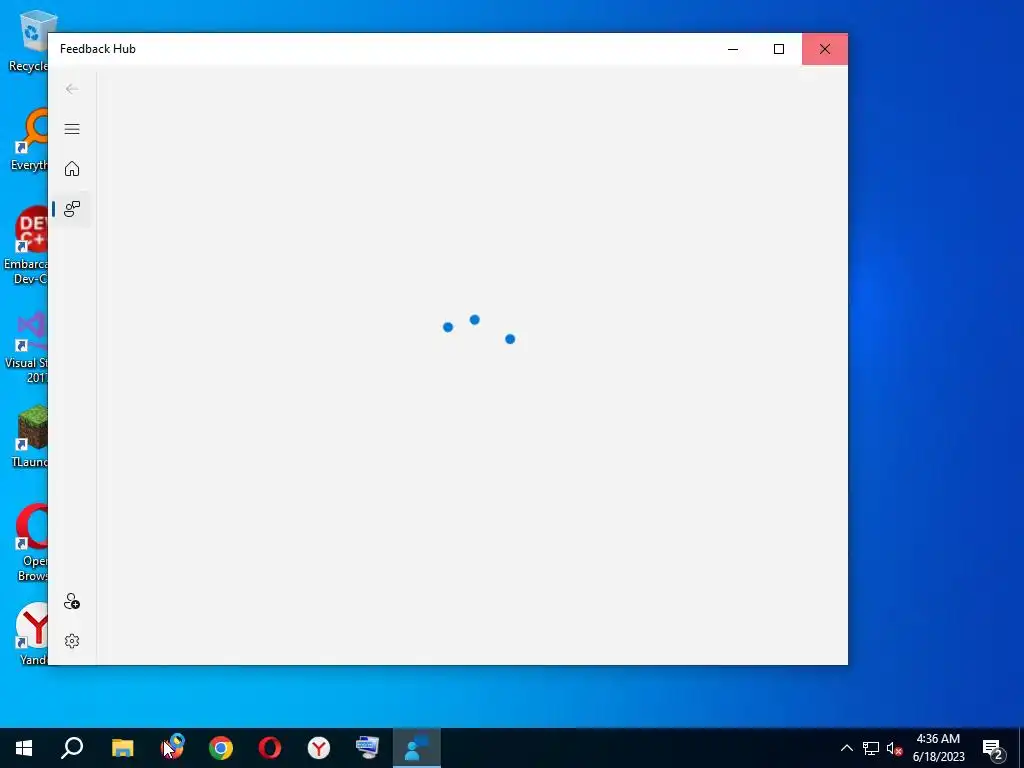Open taskbar Search magnifier

(72, 748)
